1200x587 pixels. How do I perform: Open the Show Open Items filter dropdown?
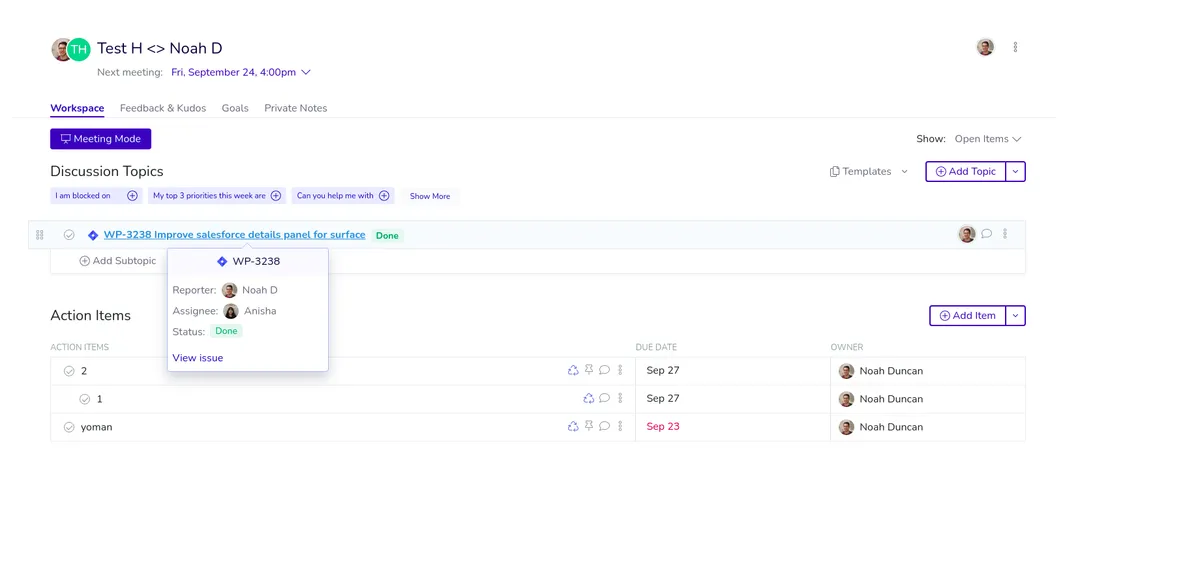(x=988, y=139)
